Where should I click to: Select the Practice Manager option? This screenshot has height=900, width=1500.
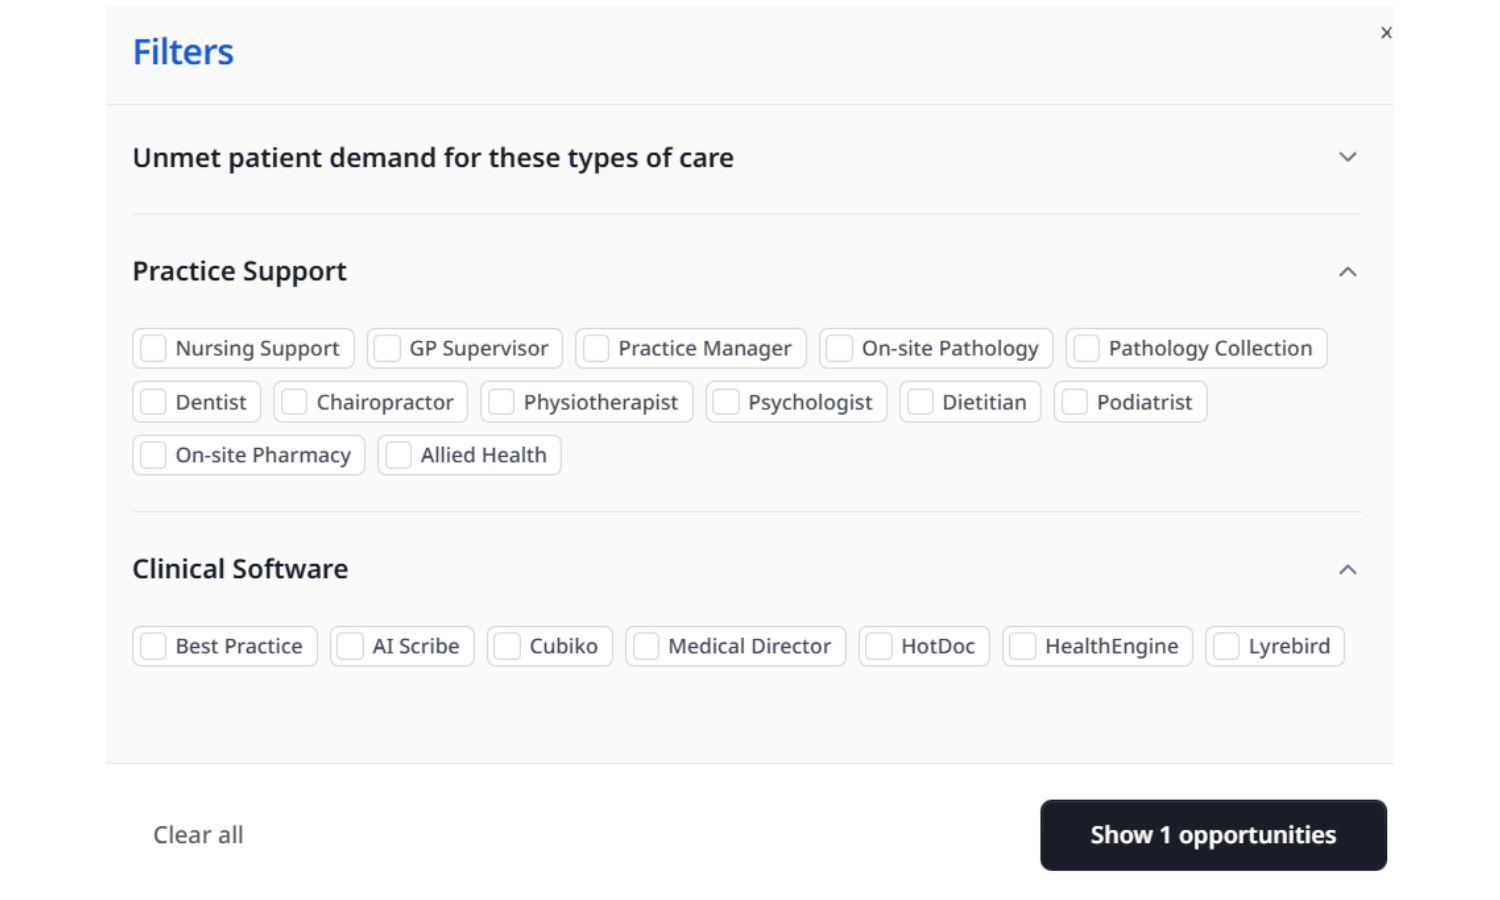tap(596, 348)
